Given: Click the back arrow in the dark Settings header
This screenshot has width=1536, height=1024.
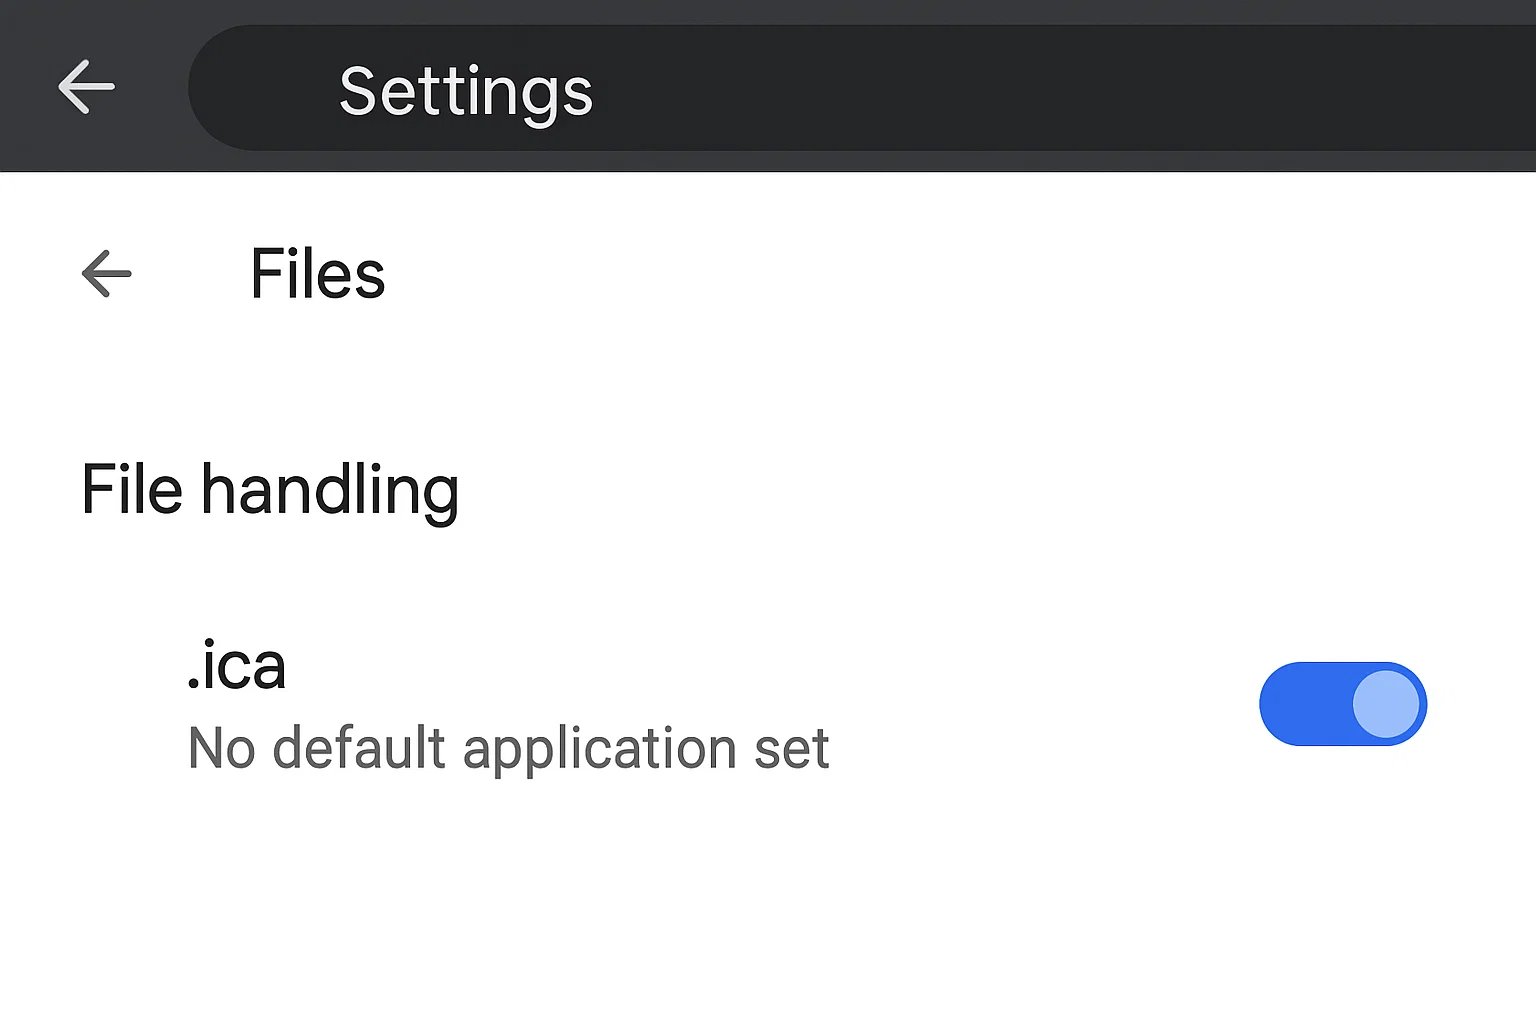Looking at the screenshot, I should (x=86, y=87).
